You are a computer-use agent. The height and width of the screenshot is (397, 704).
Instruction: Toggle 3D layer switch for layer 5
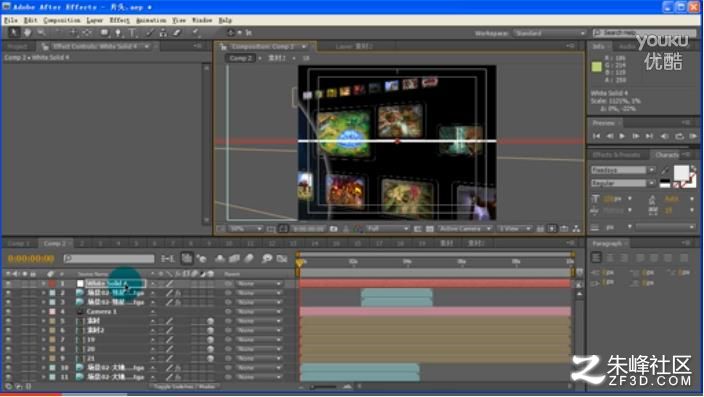[210, 321]
